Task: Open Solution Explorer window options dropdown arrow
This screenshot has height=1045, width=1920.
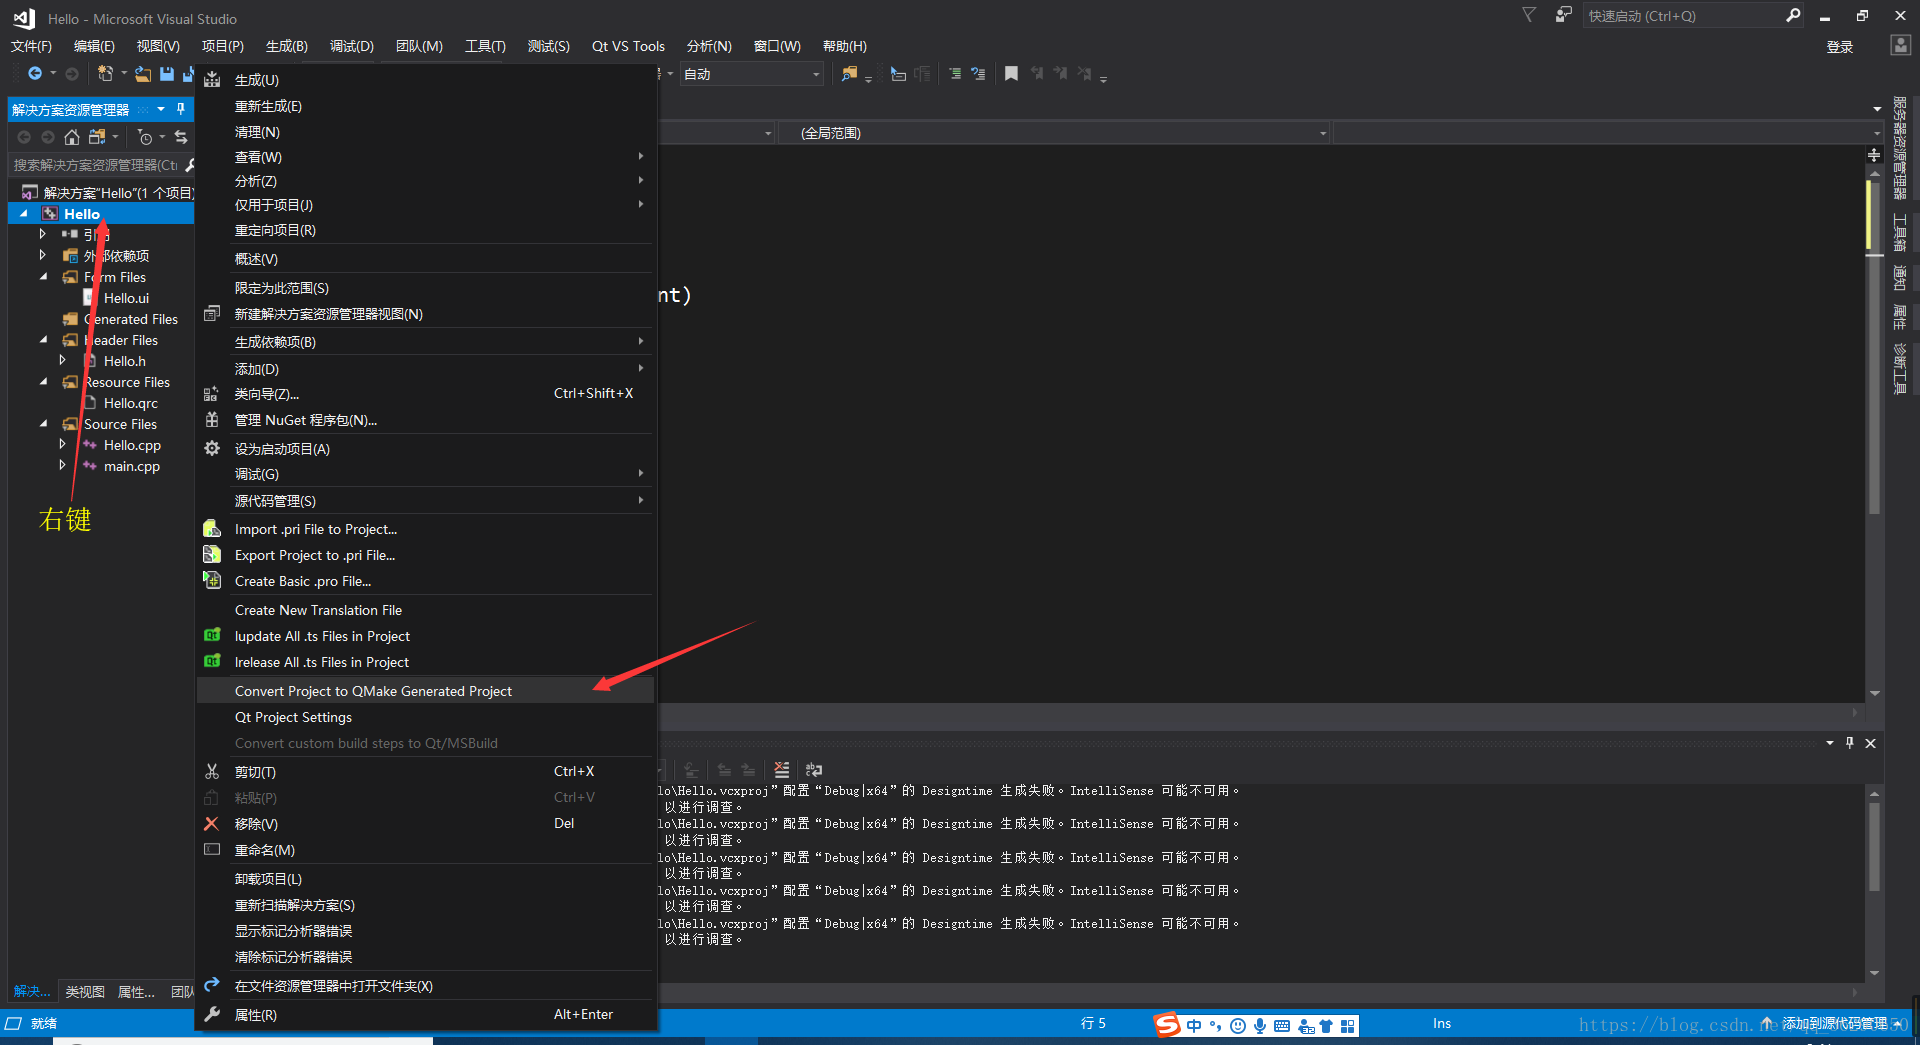Action: click(161, 109)
